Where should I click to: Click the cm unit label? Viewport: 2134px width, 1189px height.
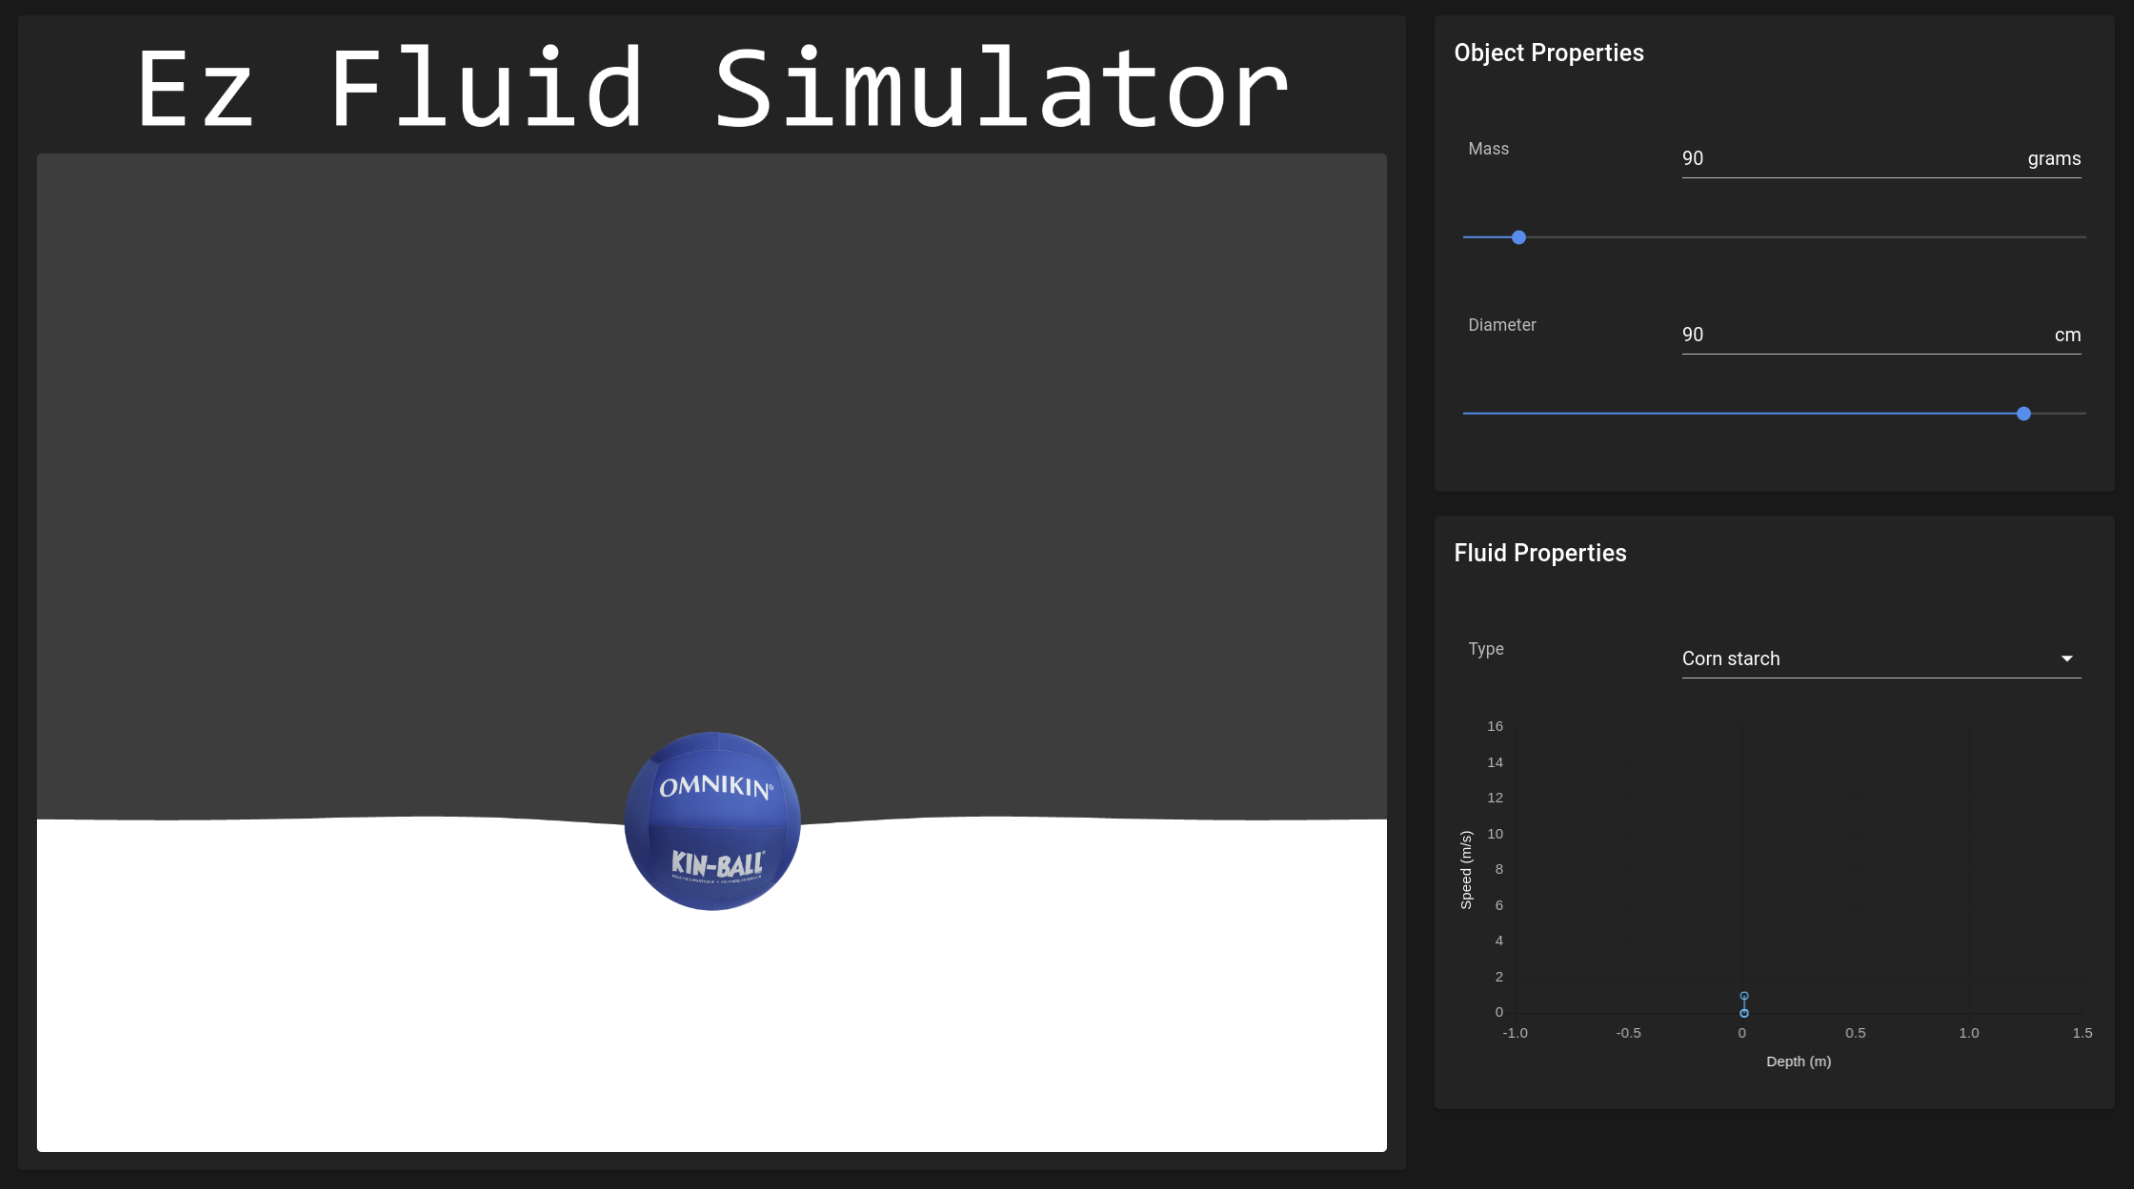pos(2067,335)
